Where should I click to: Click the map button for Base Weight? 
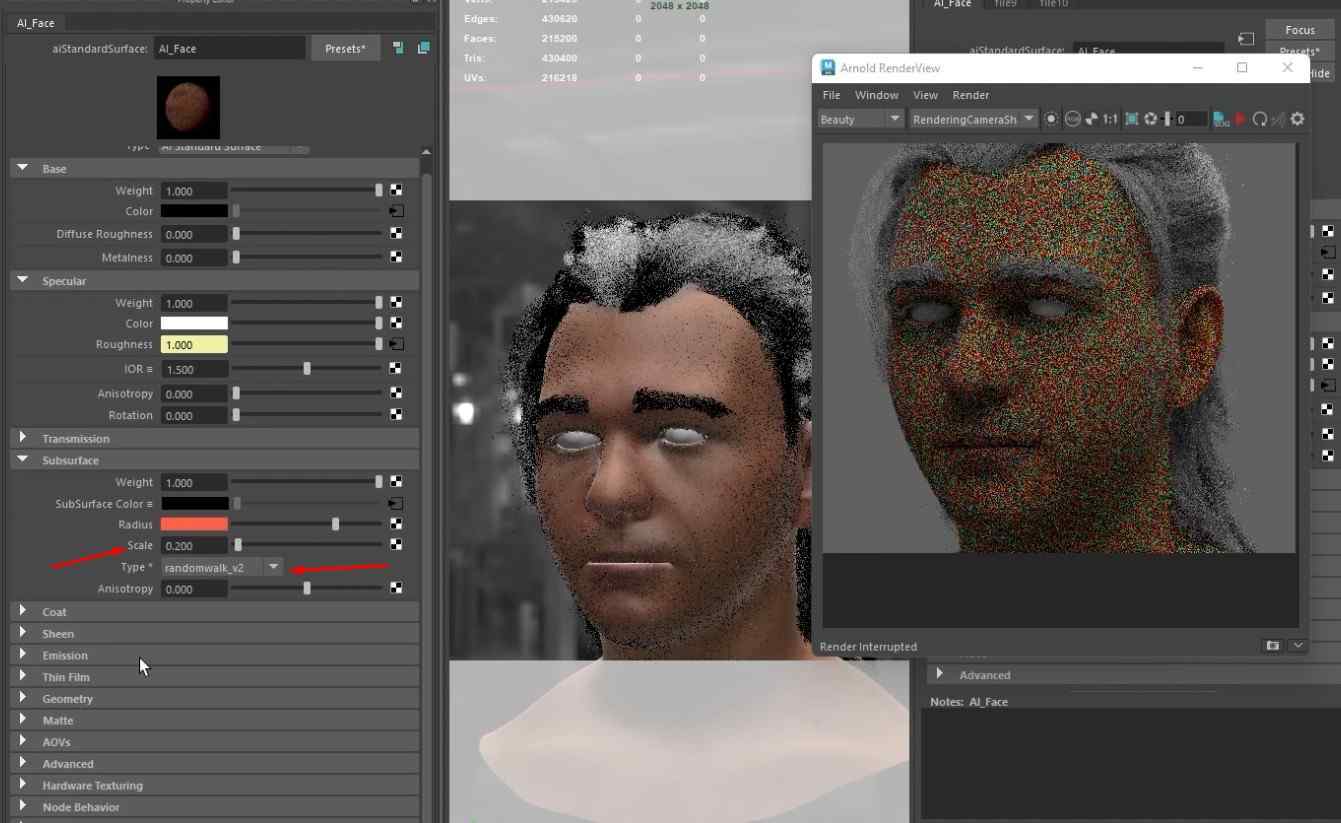pos(396,190)
